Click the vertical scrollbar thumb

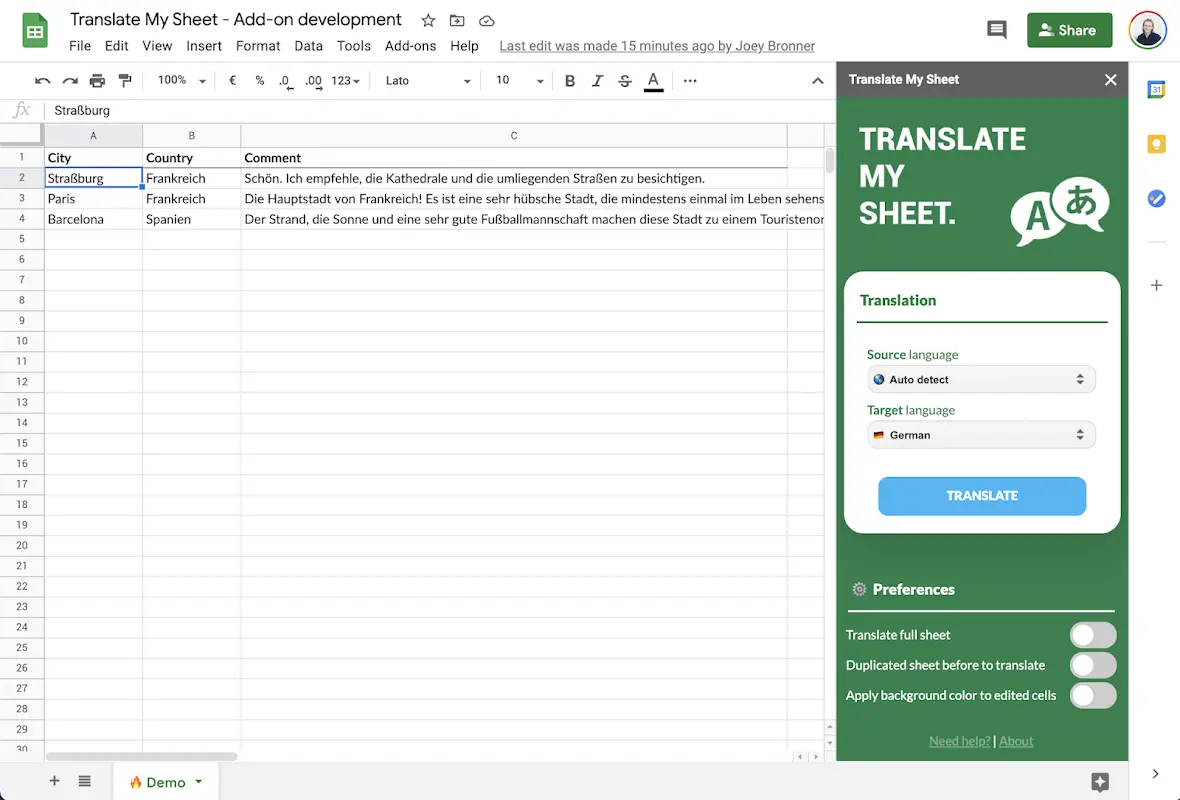[829, 161]
